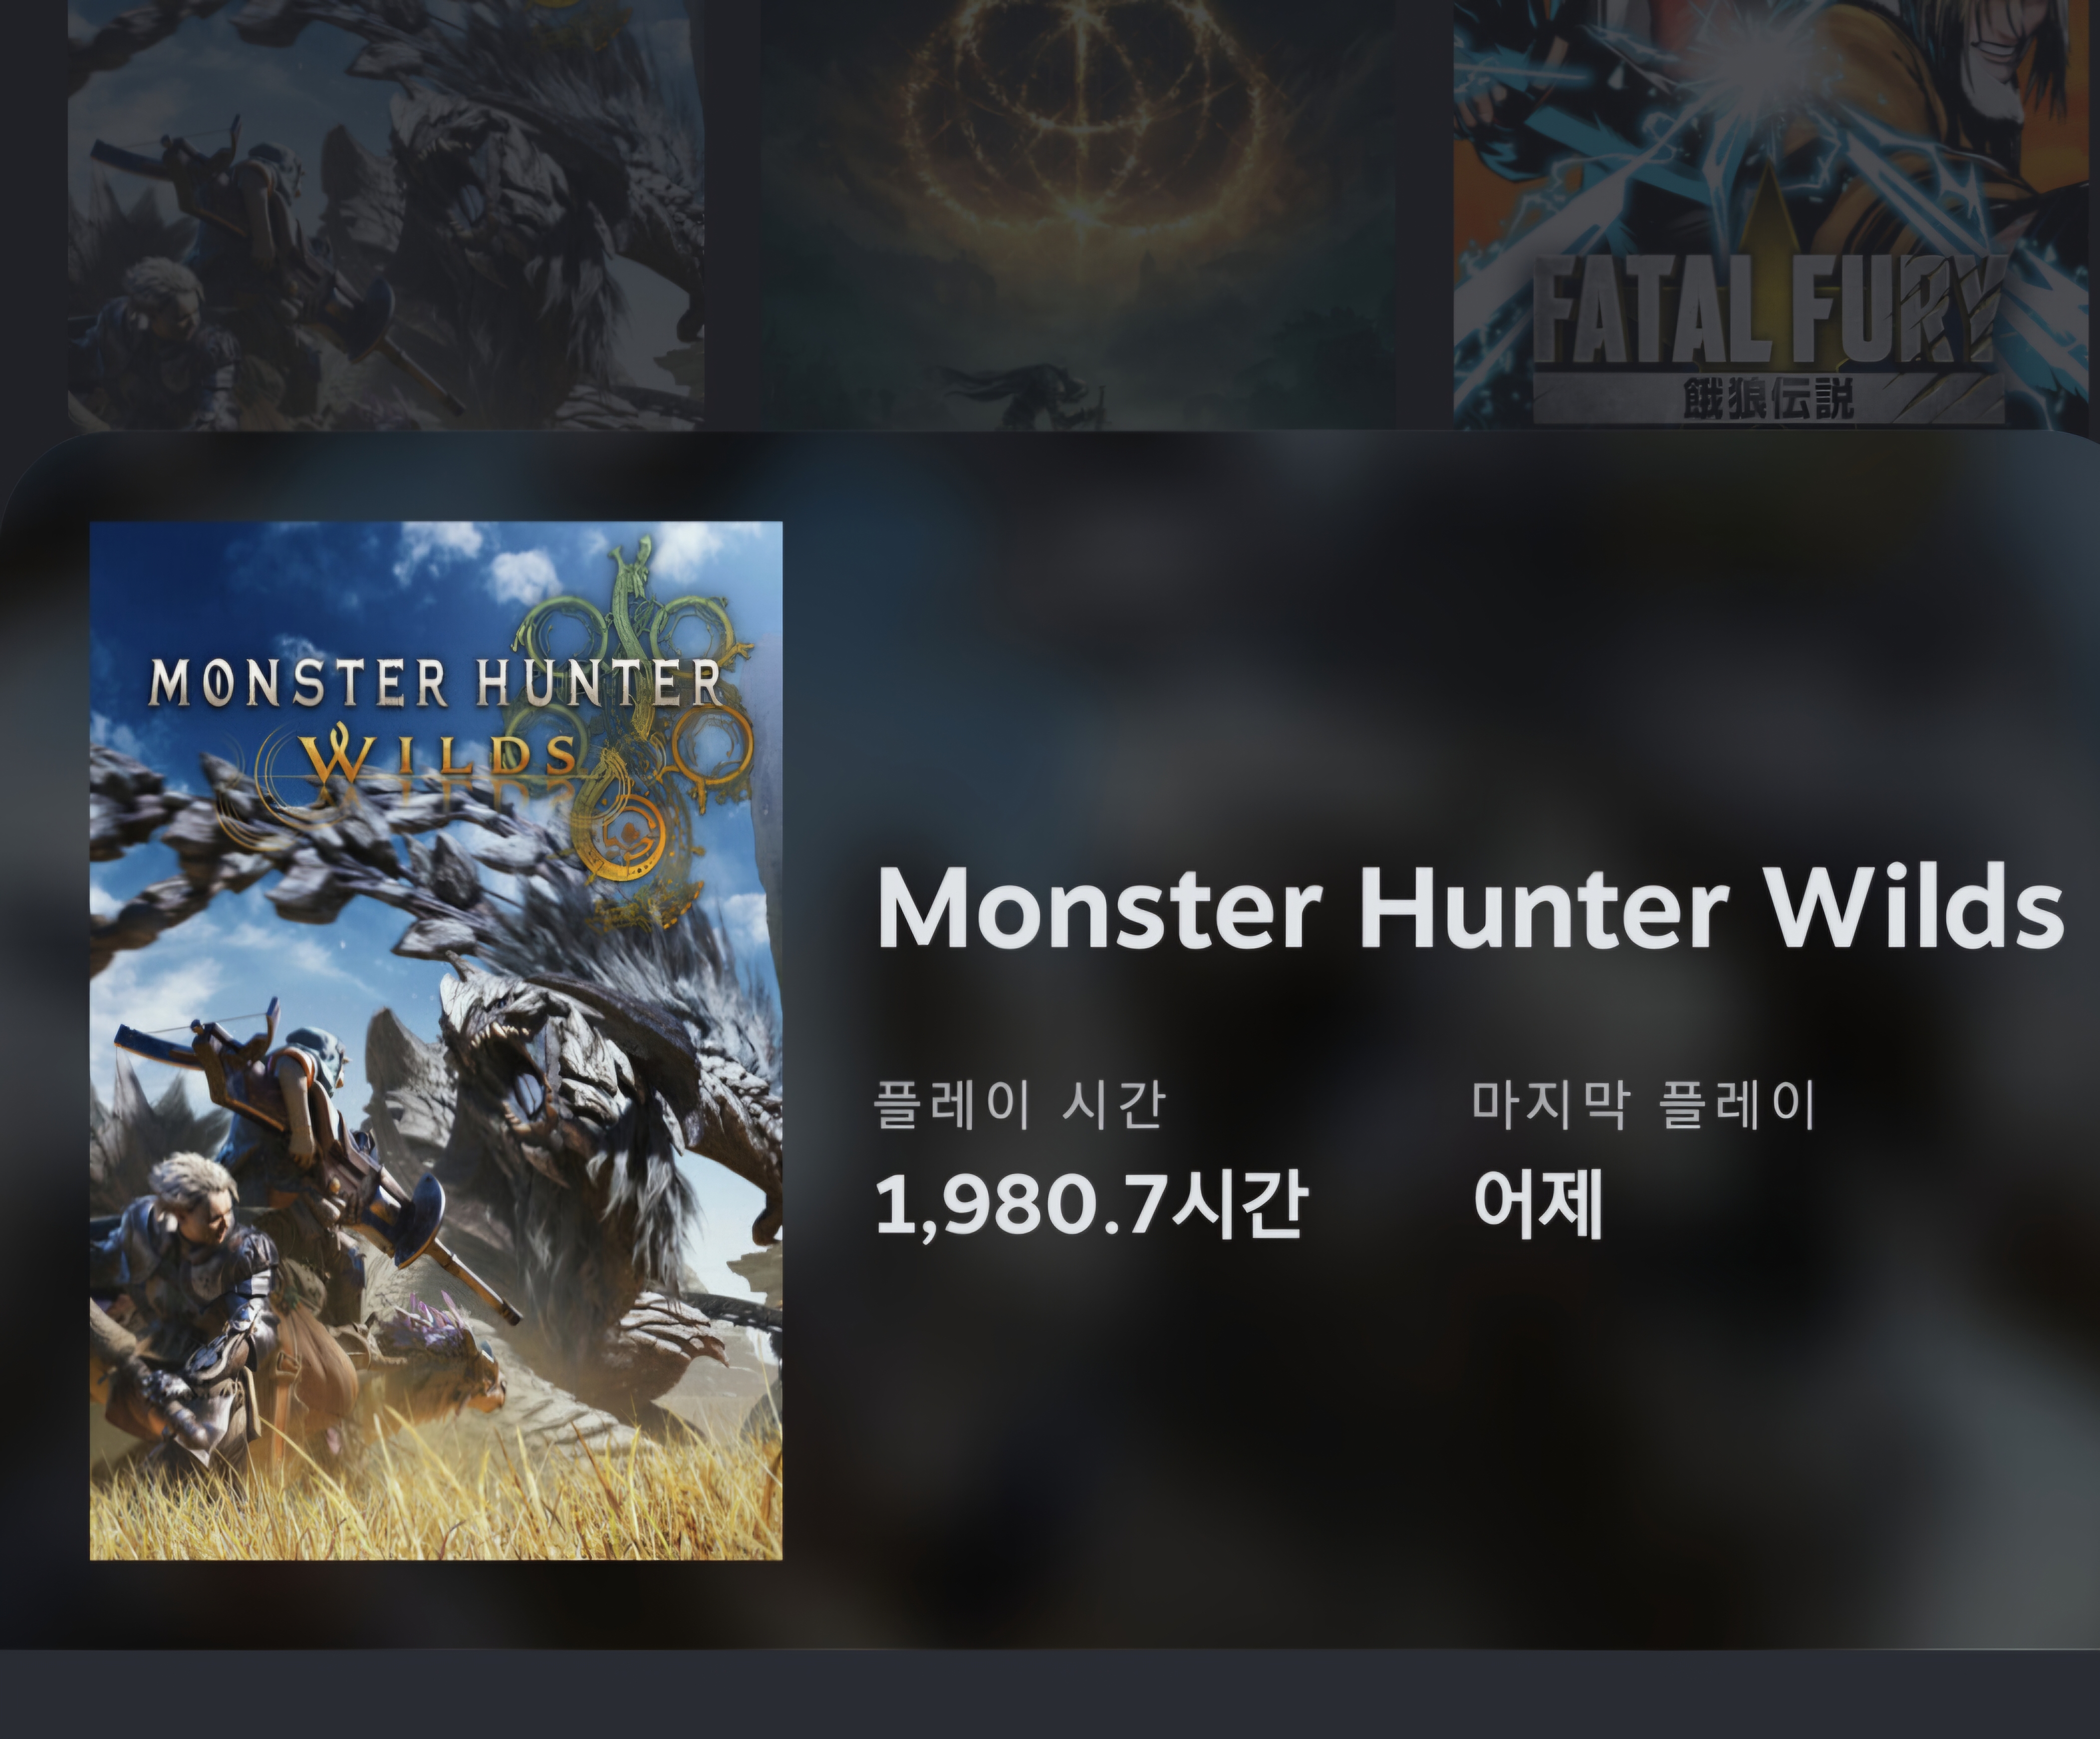This screenshot has height=1739, width=2100.
Task: Open the Fatal Fury game thumbnail
Action: 1770,214
